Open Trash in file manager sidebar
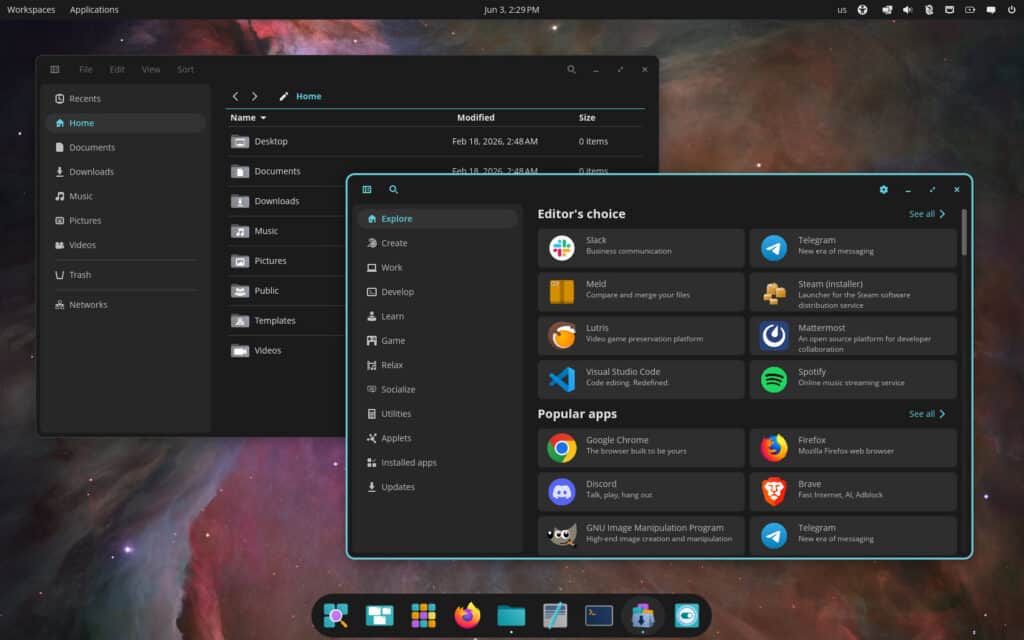This screenshot has height=640, width=1024. 126,275
